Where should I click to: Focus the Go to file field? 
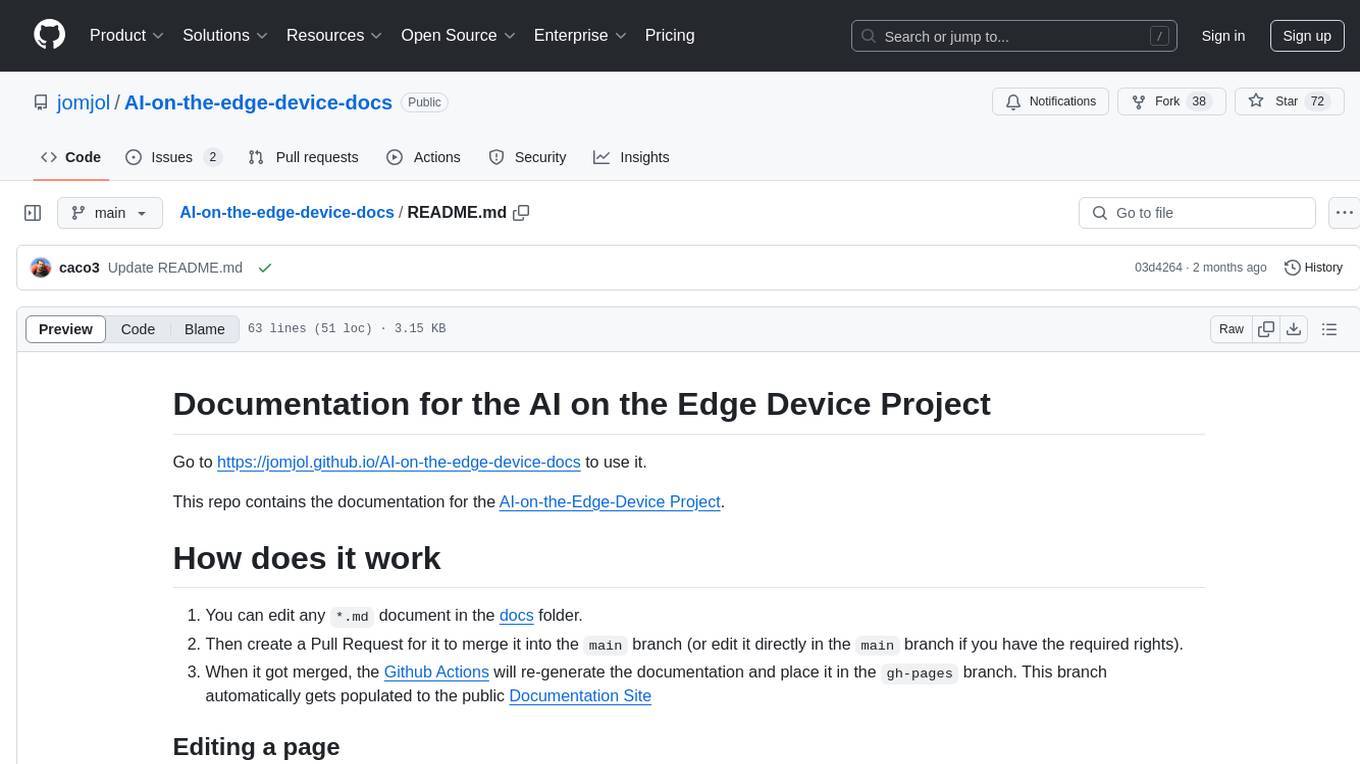(x=1197, y=213)
